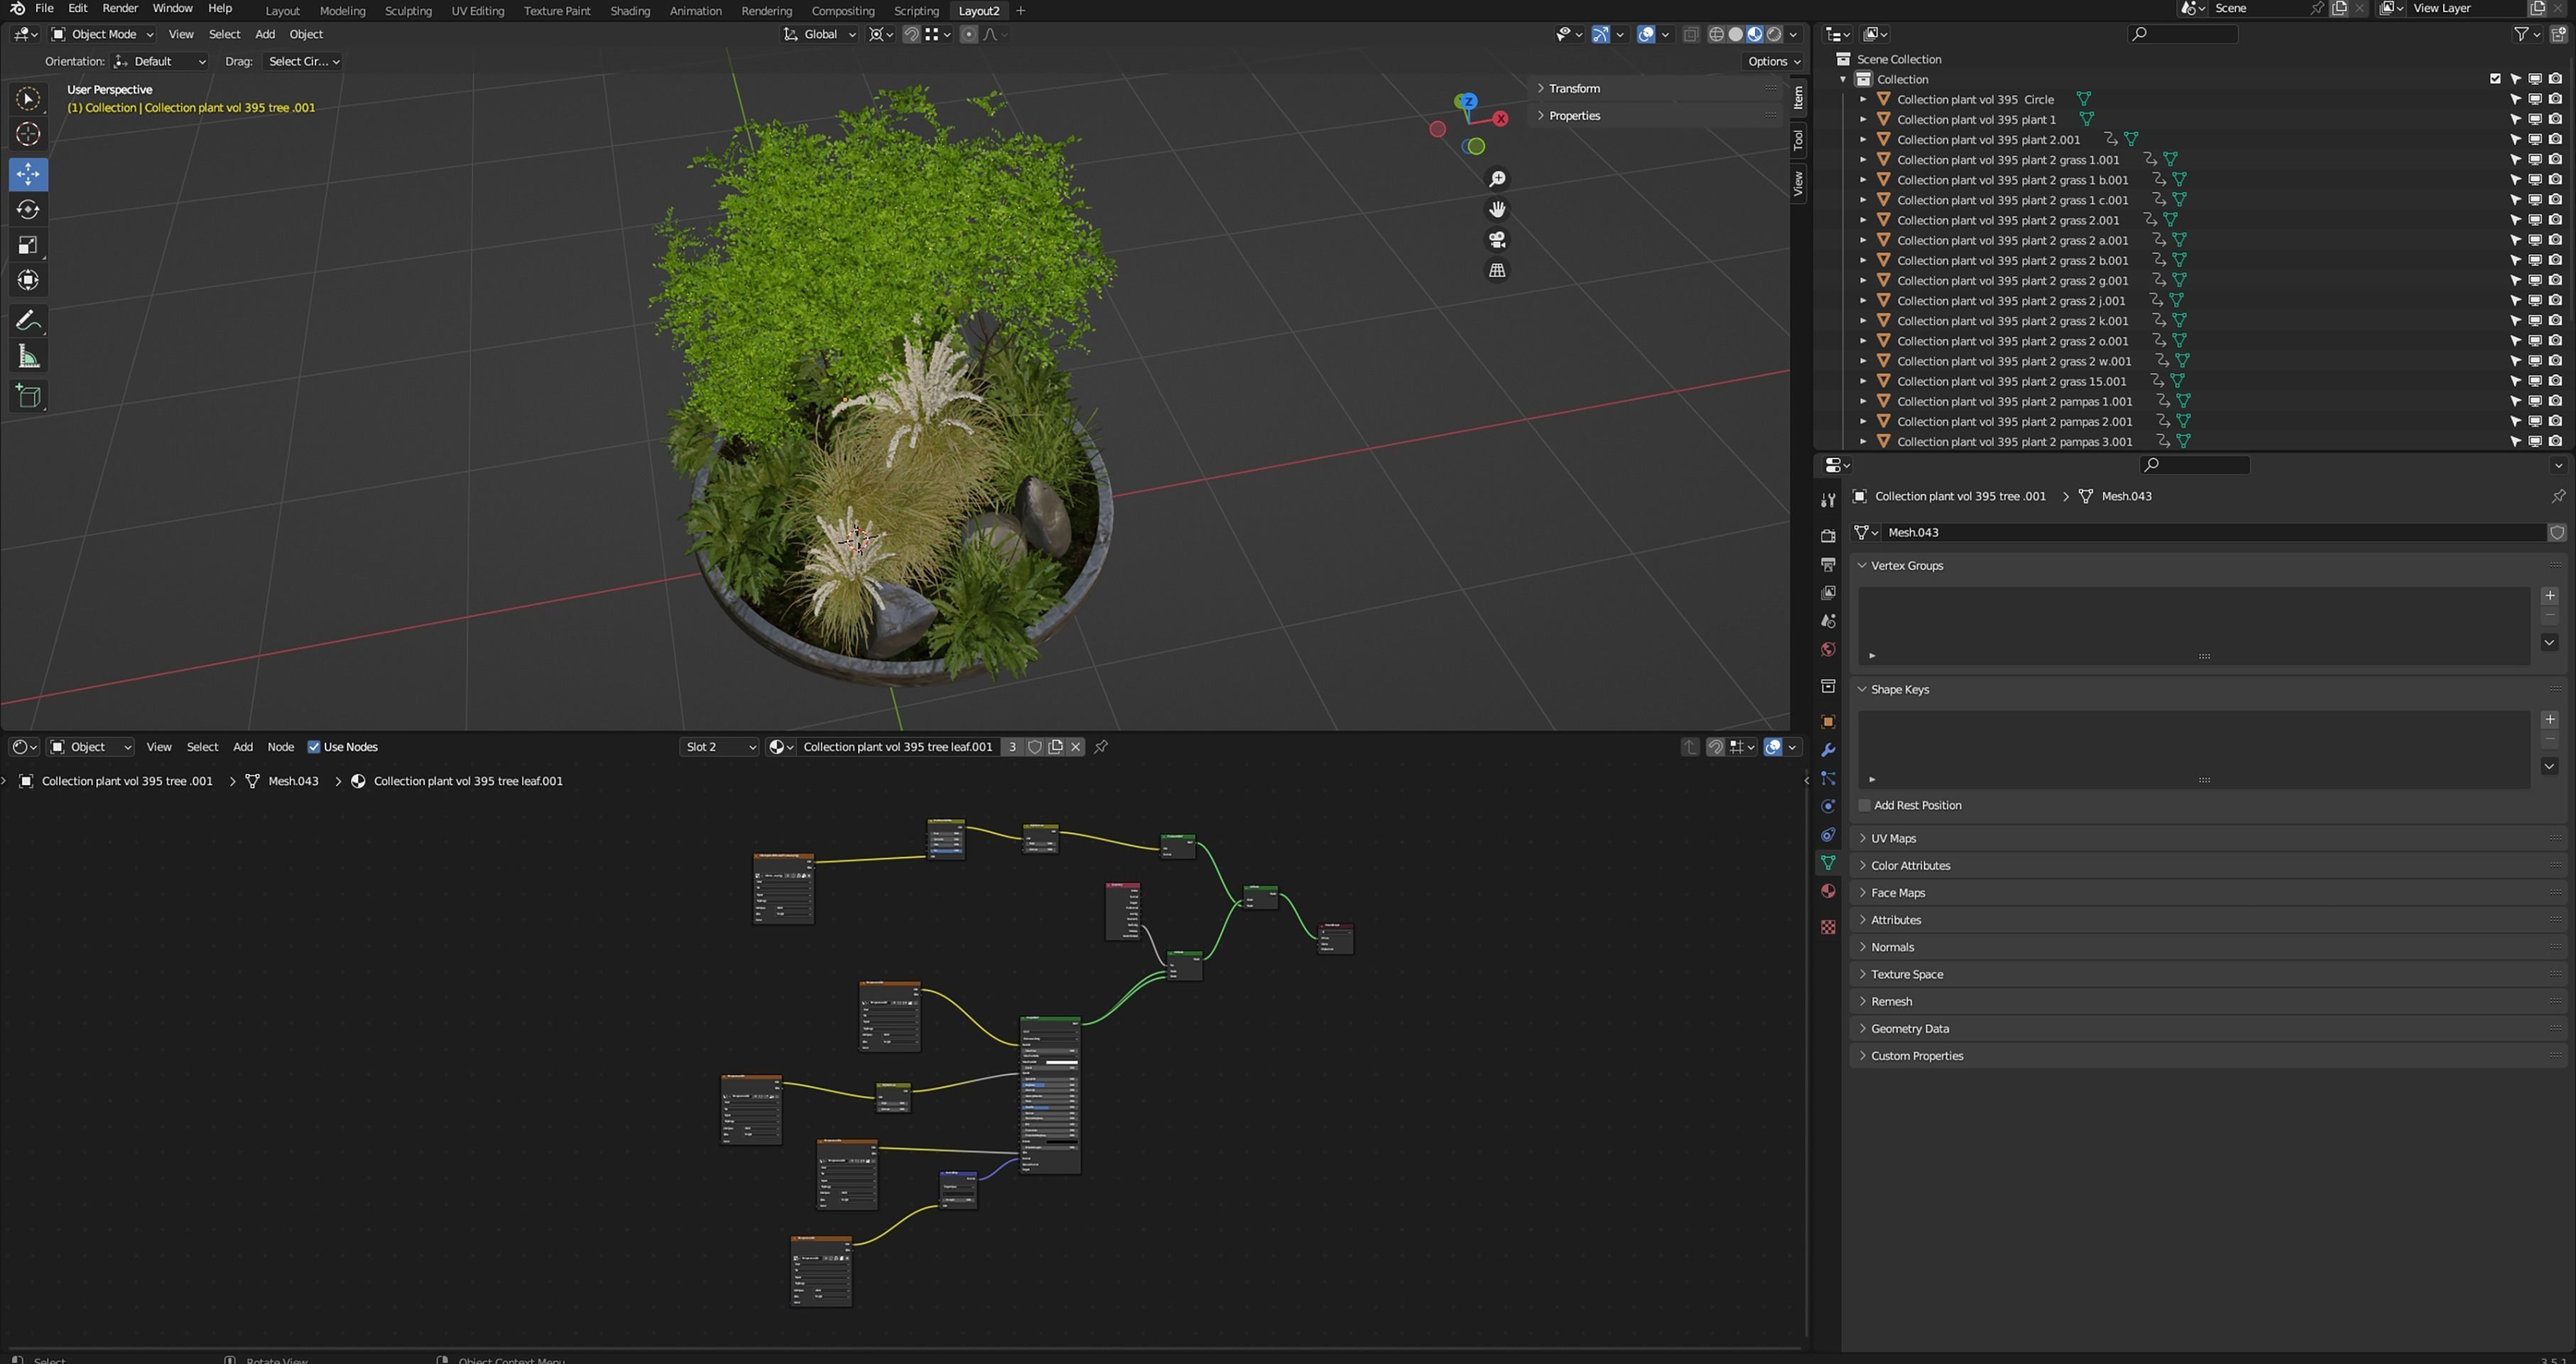Switch perspective/orthographic grid gizmo icon
Image resolution: width=2576 pixels, height=1364 pixels.
(1497, 270)
